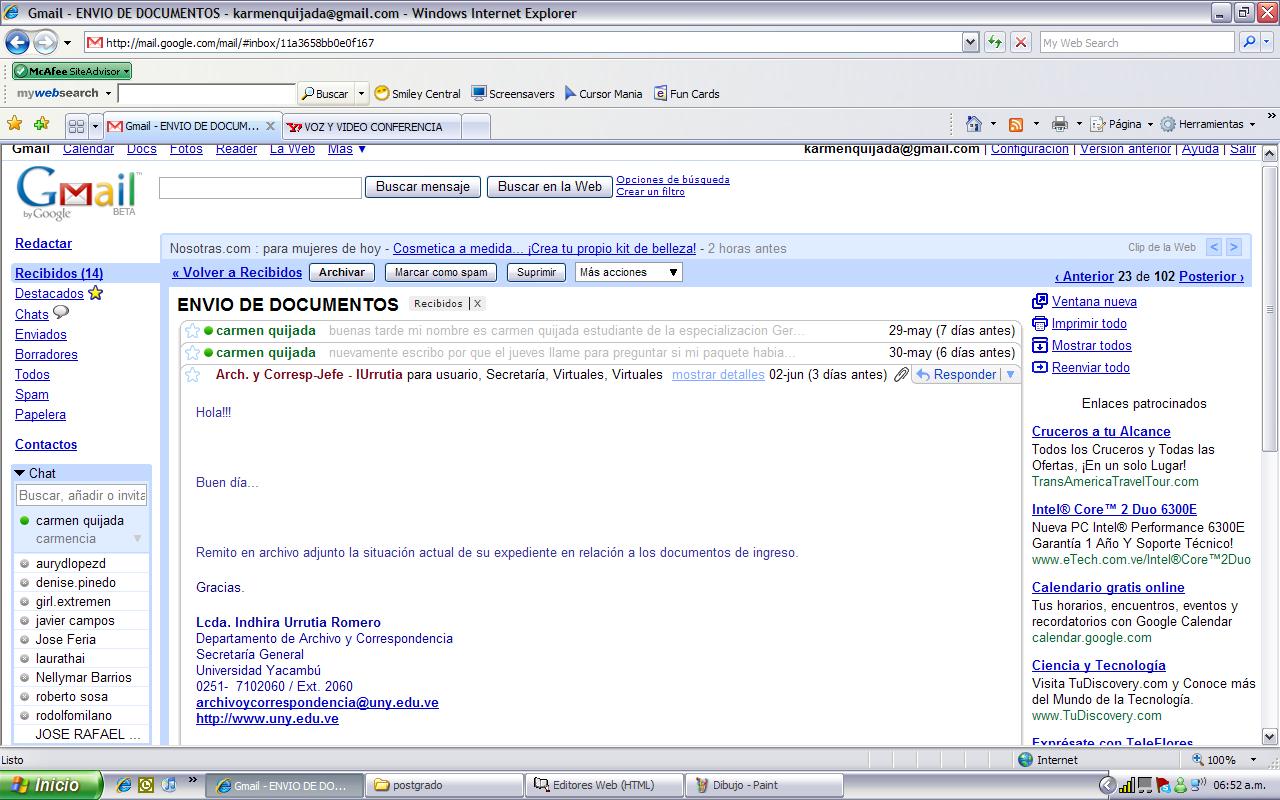The height and width of the screenshot is (800, 1280).
Task: Click Add to Favorites star-plus icon
Action: tap(41, 124)
